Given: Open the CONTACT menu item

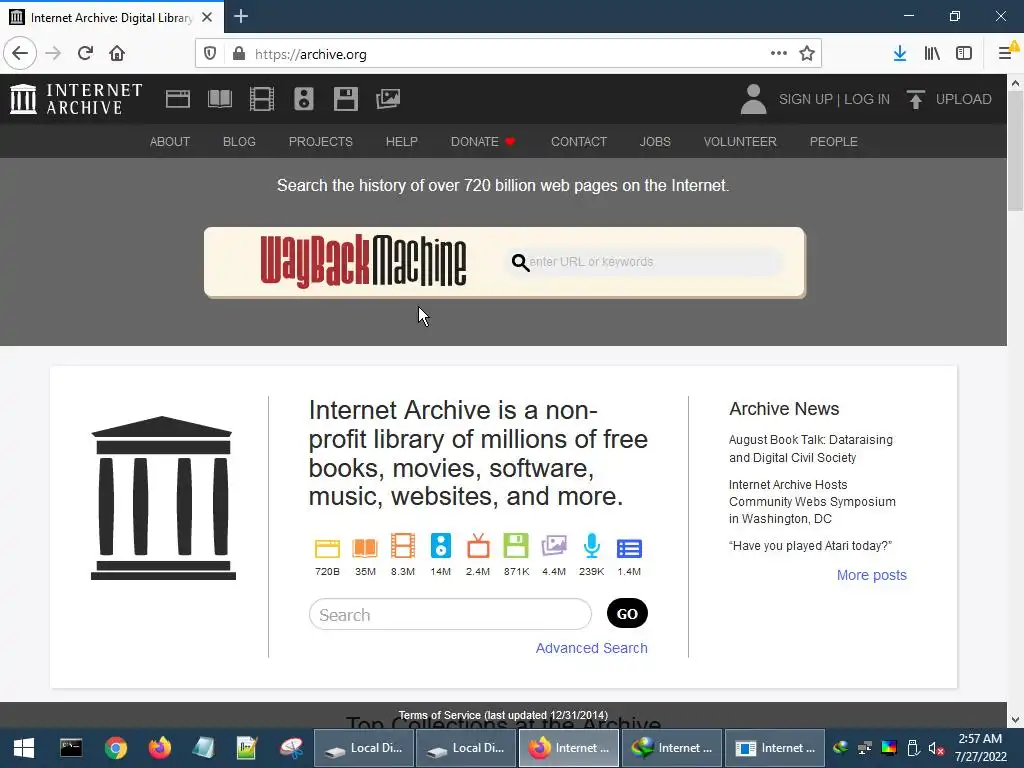Looking at the screenshot, I should coord(579,142).
